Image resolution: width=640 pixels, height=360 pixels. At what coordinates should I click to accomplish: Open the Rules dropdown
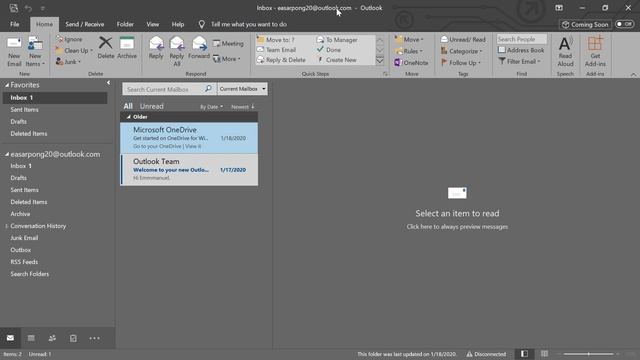(x=408, y=51)
